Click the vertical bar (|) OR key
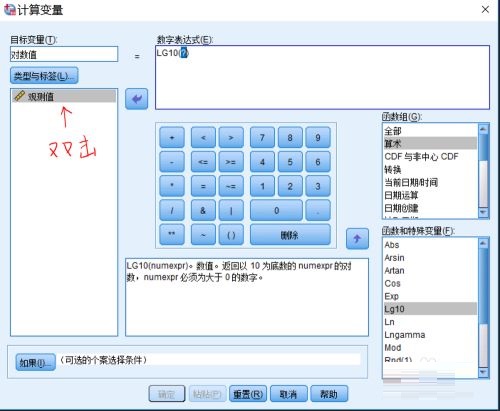Viewport: 500px width, 411px height. [231, 210]
